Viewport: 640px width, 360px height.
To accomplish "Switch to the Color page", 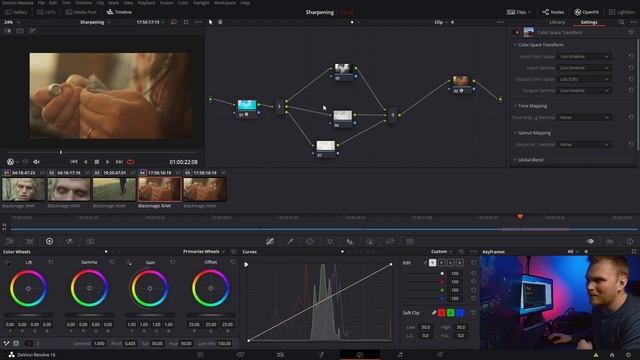I will point(360,355).
